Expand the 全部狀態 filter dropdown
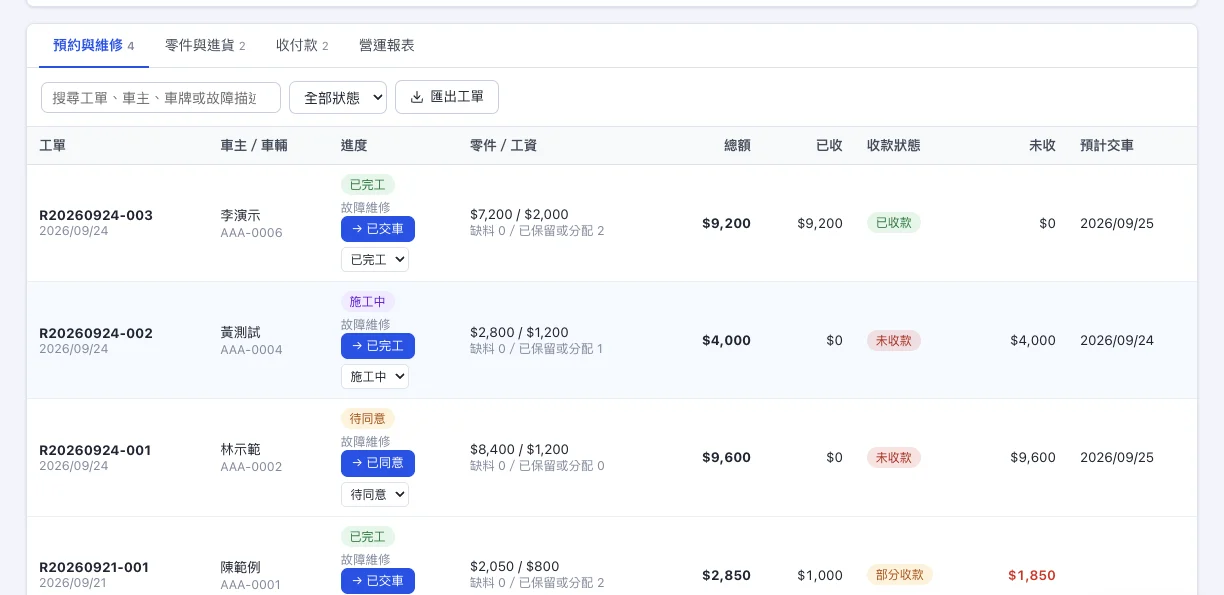The width and height of the screenshot is (1224, 595). pyautogui.click(x=338, y=97)
